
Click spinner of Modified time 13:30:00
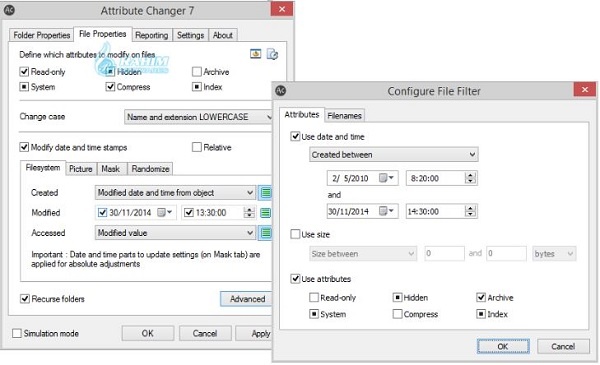click(x=249, y=212)
